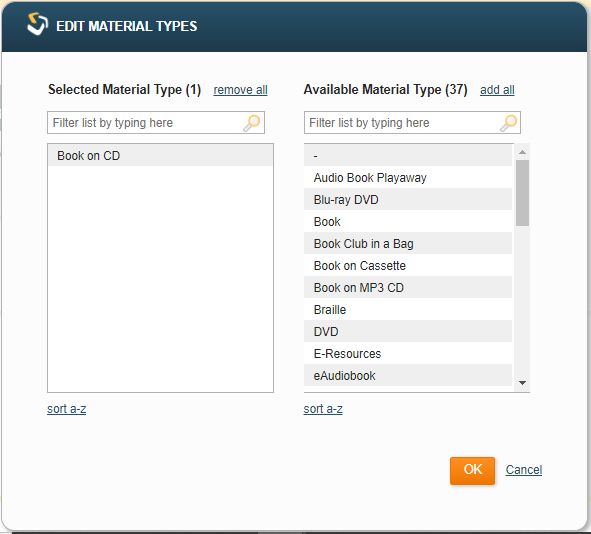Screen dimensions: 591x534
Task: Pick E-Resources from the Available list
Action: tap(408, 353)
